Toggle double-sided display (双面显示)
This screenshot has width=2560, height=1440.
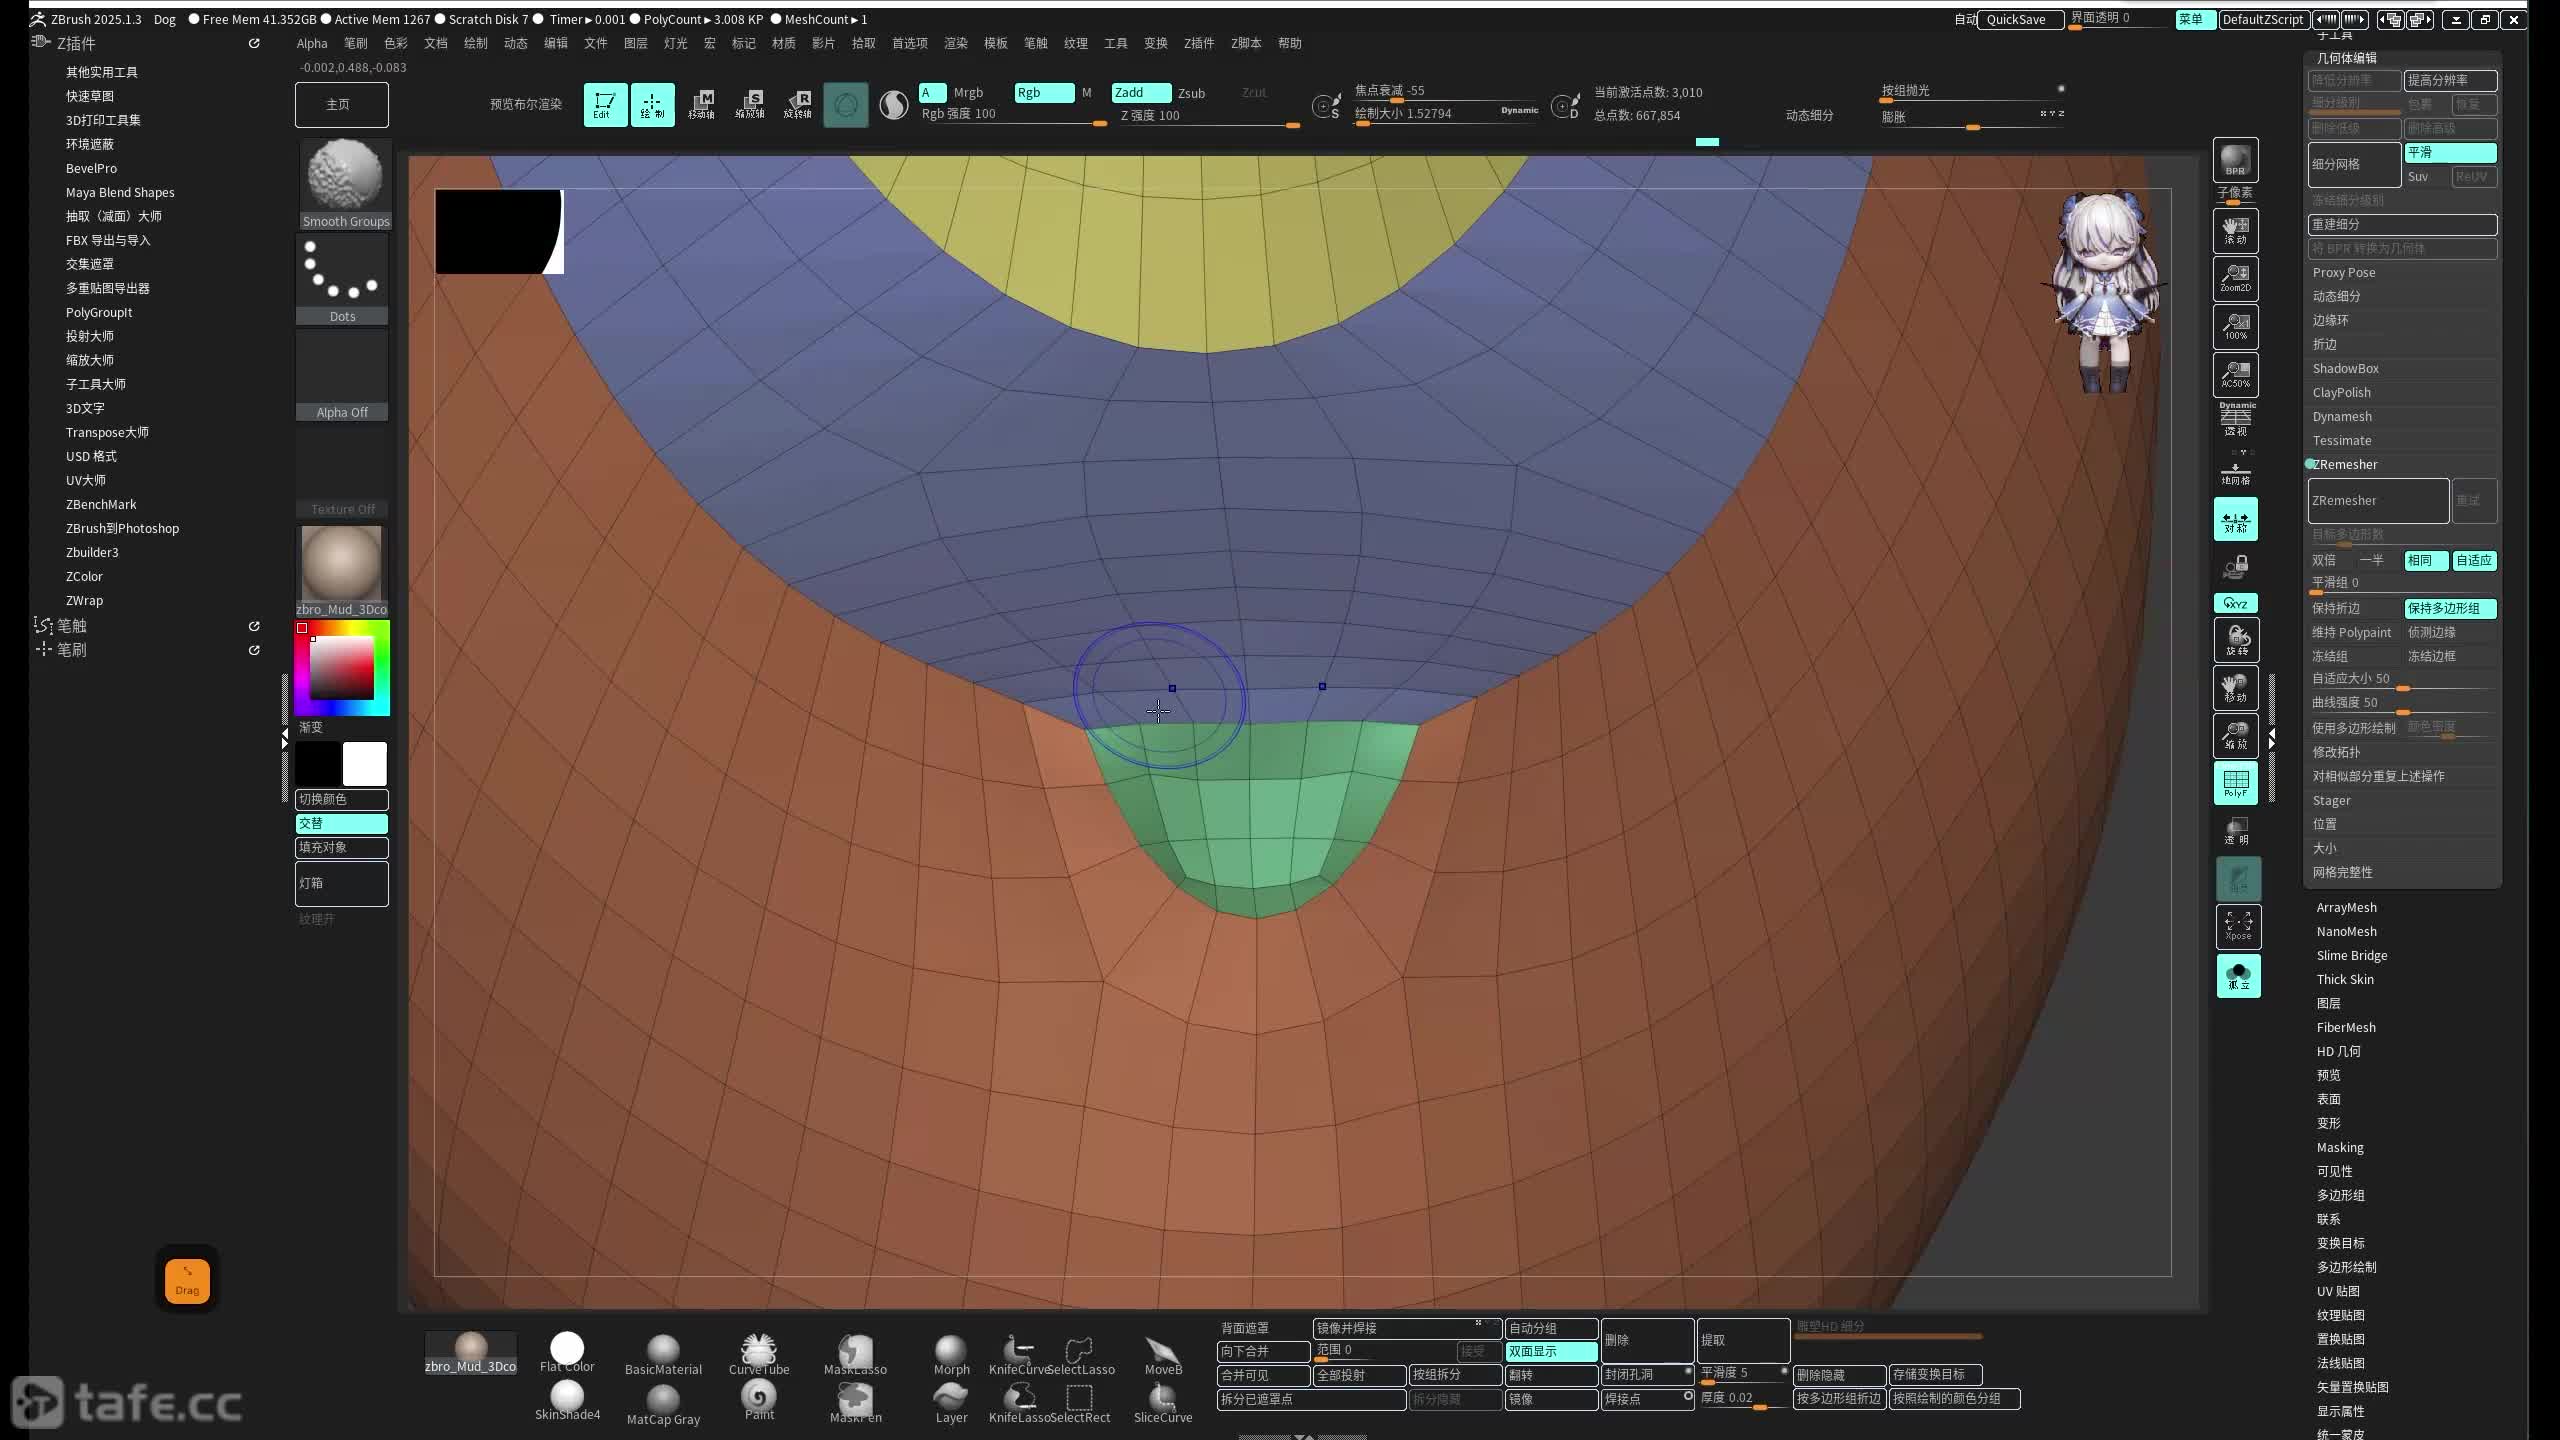[x=1551, y=1351]
